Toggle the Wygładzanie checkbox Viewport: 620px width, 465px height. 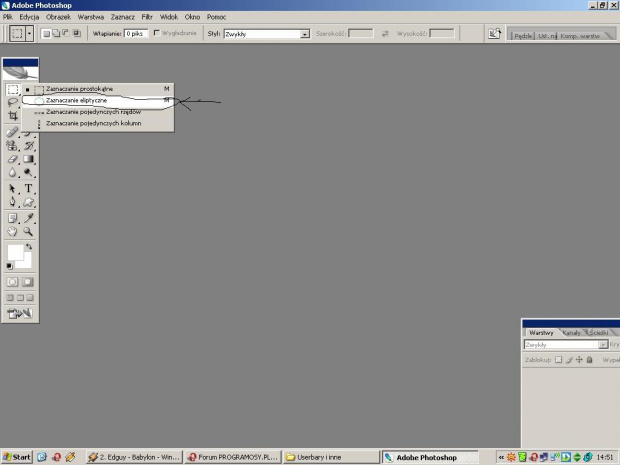pyautogui.click(x=157, y=33)
